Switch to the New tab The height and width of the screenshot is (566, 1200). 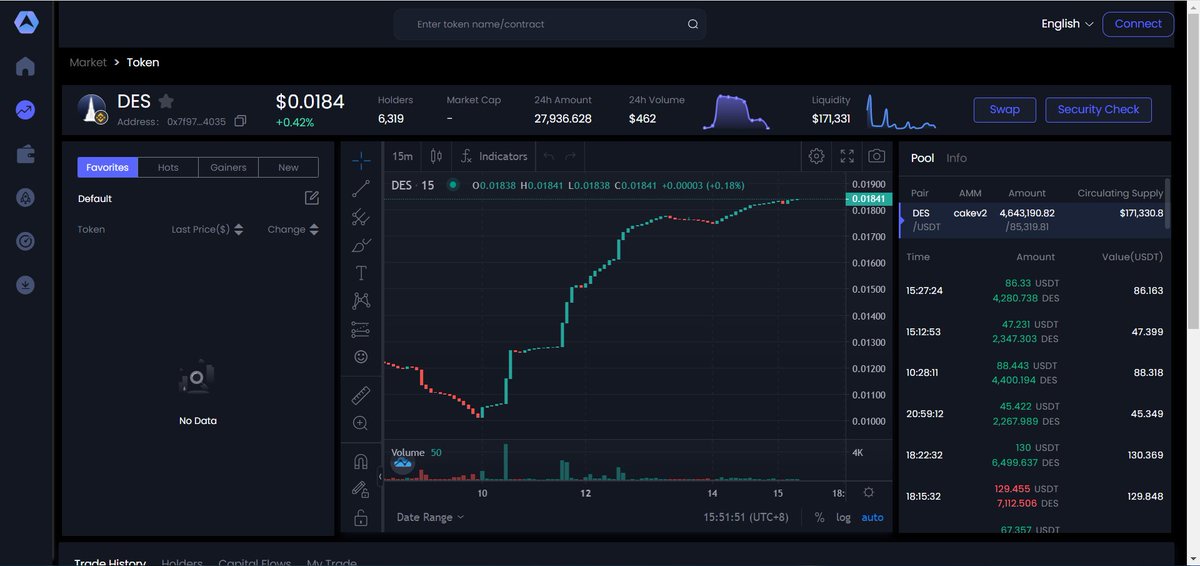coord(288,168)
